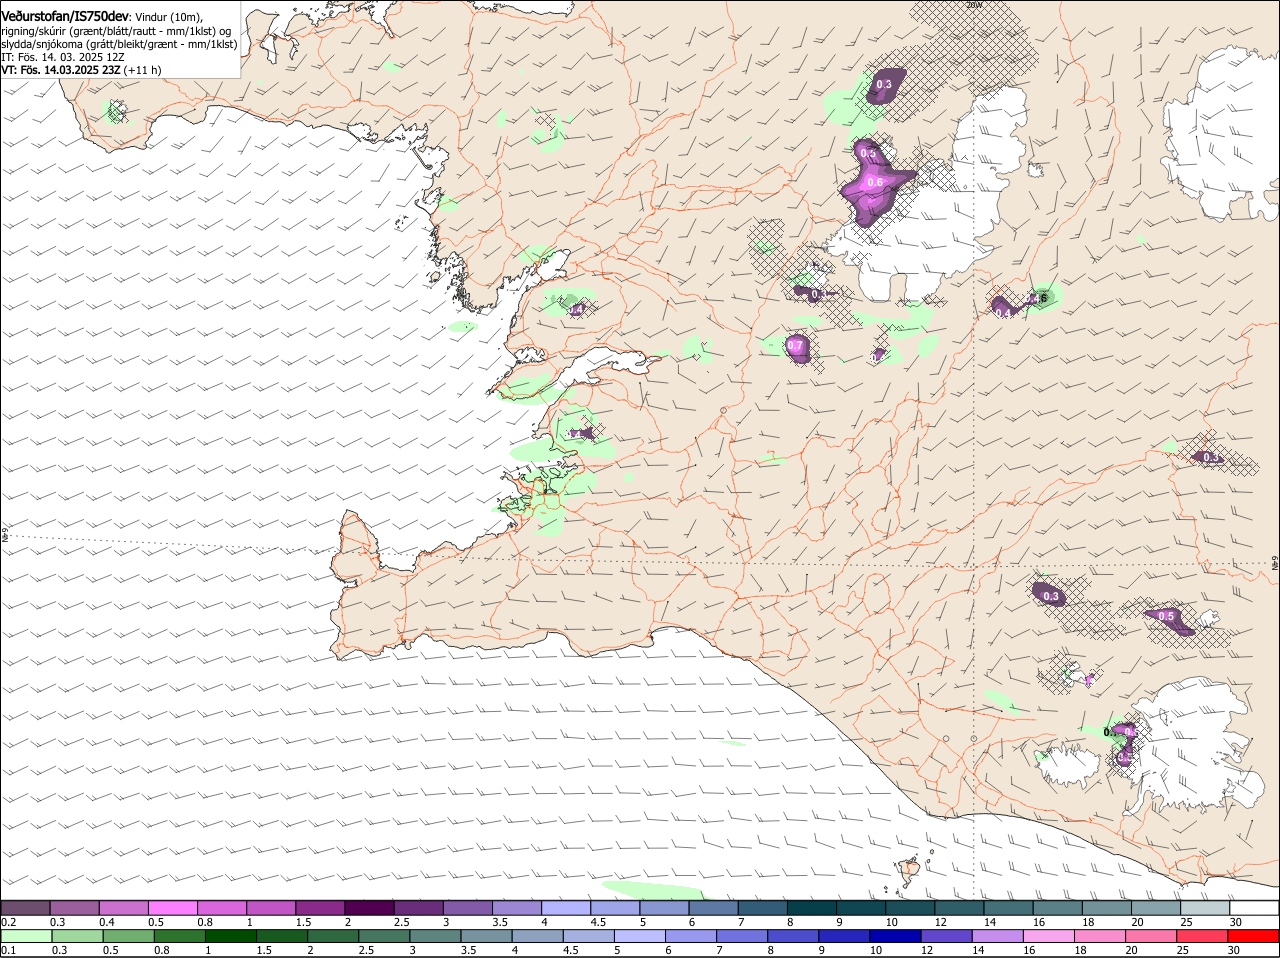Click the 'VT: Fös. 14.03.2025 23Z' valid time

coord(61,70)
